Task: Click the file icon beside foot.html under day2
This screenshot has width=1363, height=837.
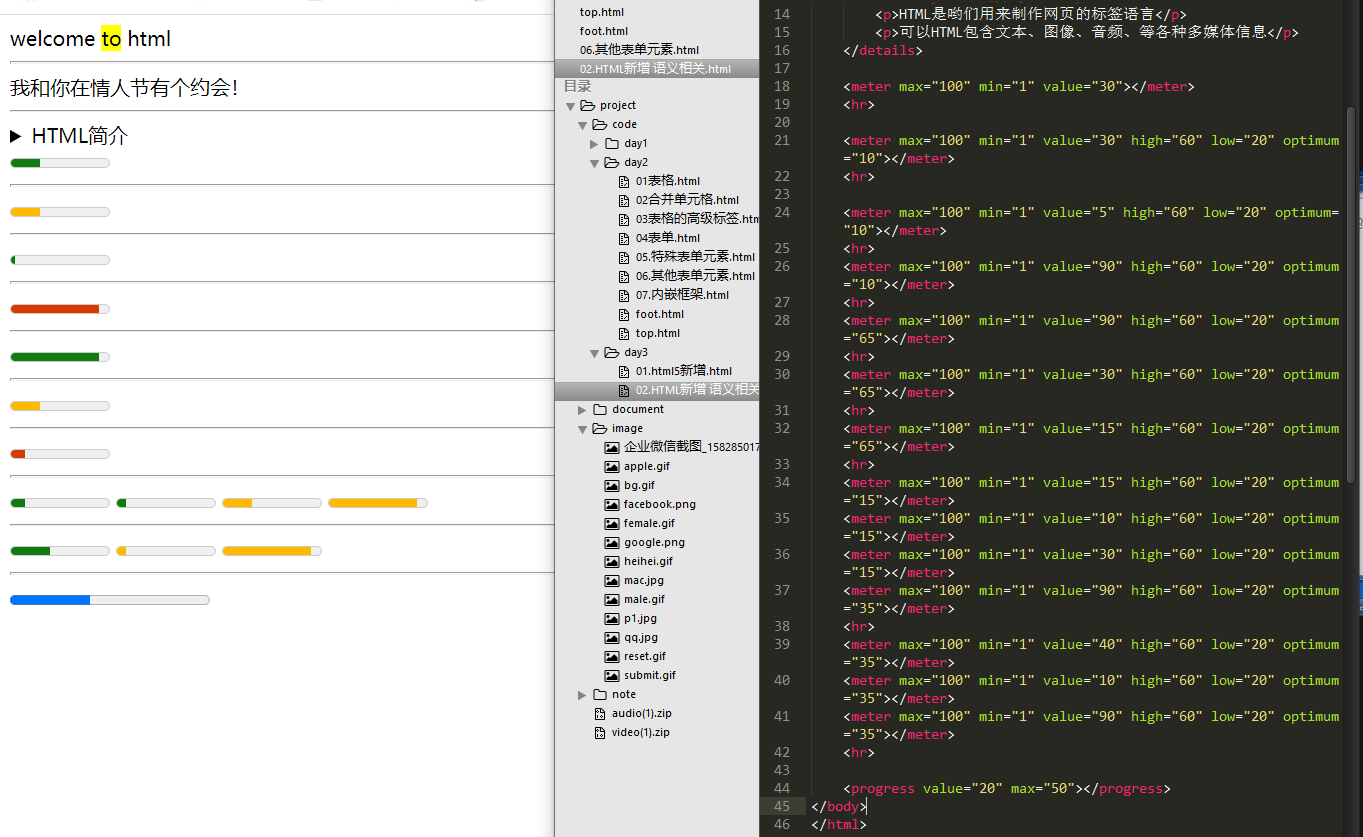Action: 624,314
